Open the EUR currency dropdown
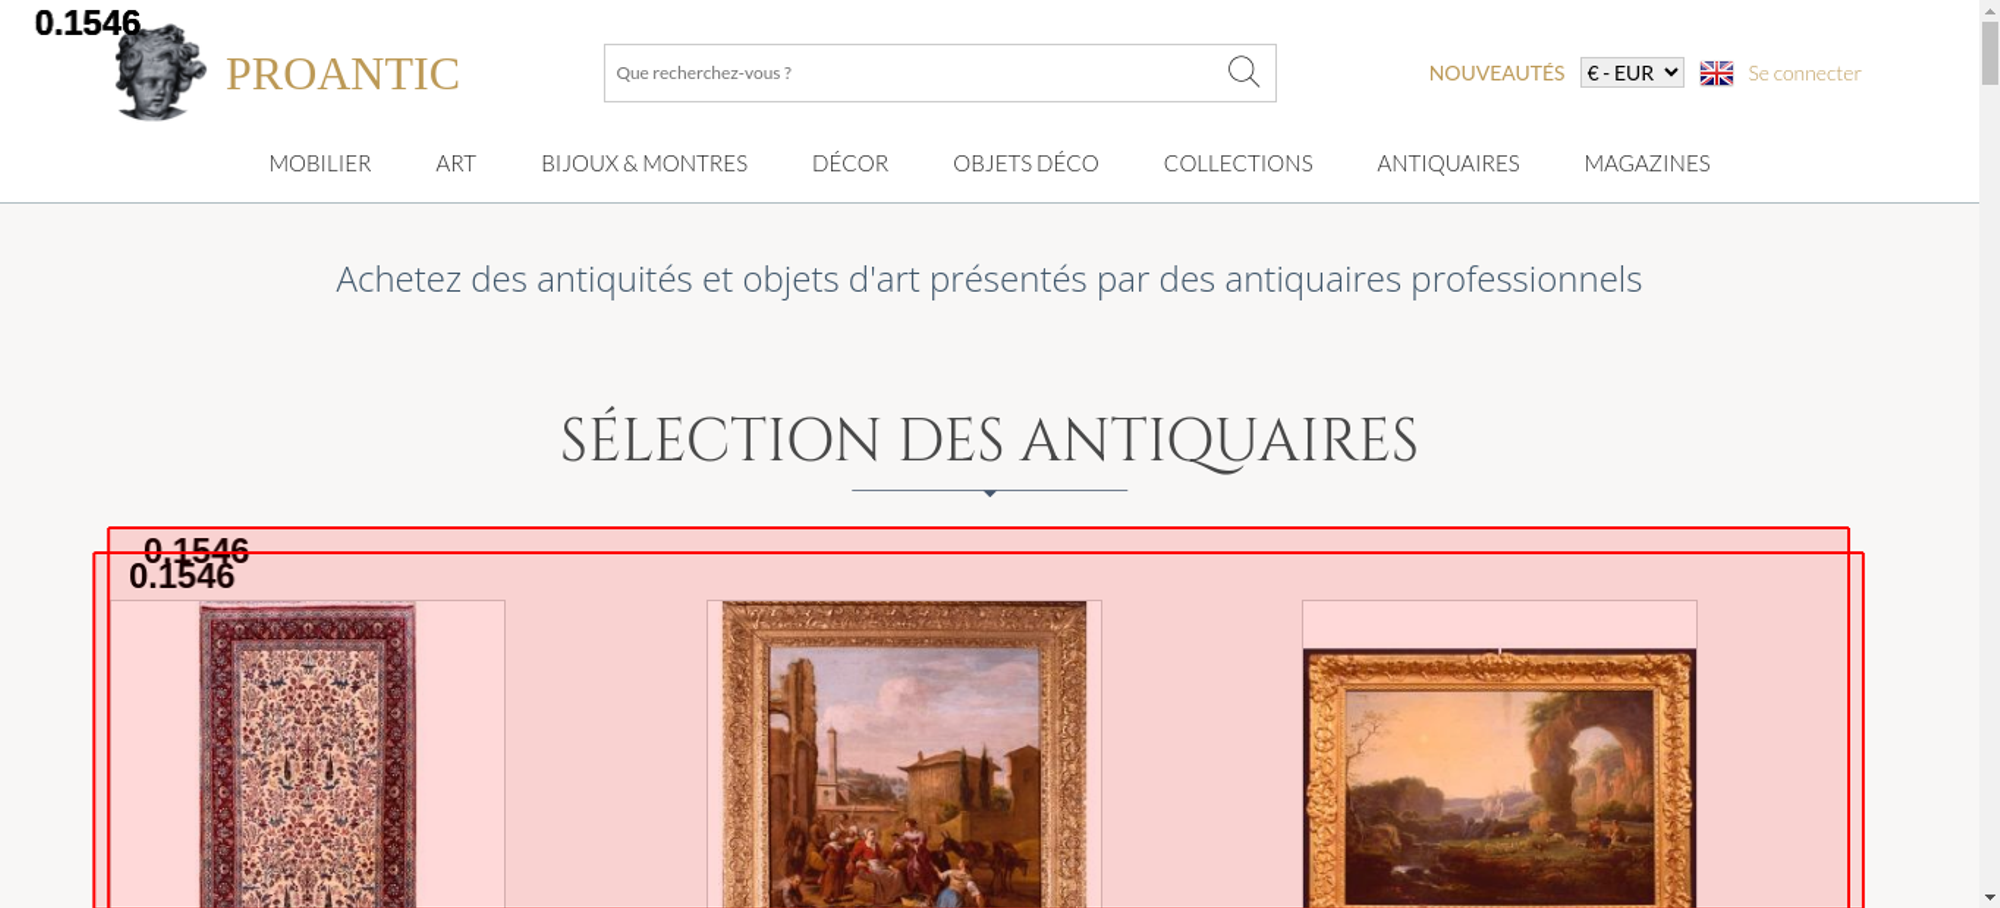Viewport: 2000px width, 908px height. pos(1632,73)
